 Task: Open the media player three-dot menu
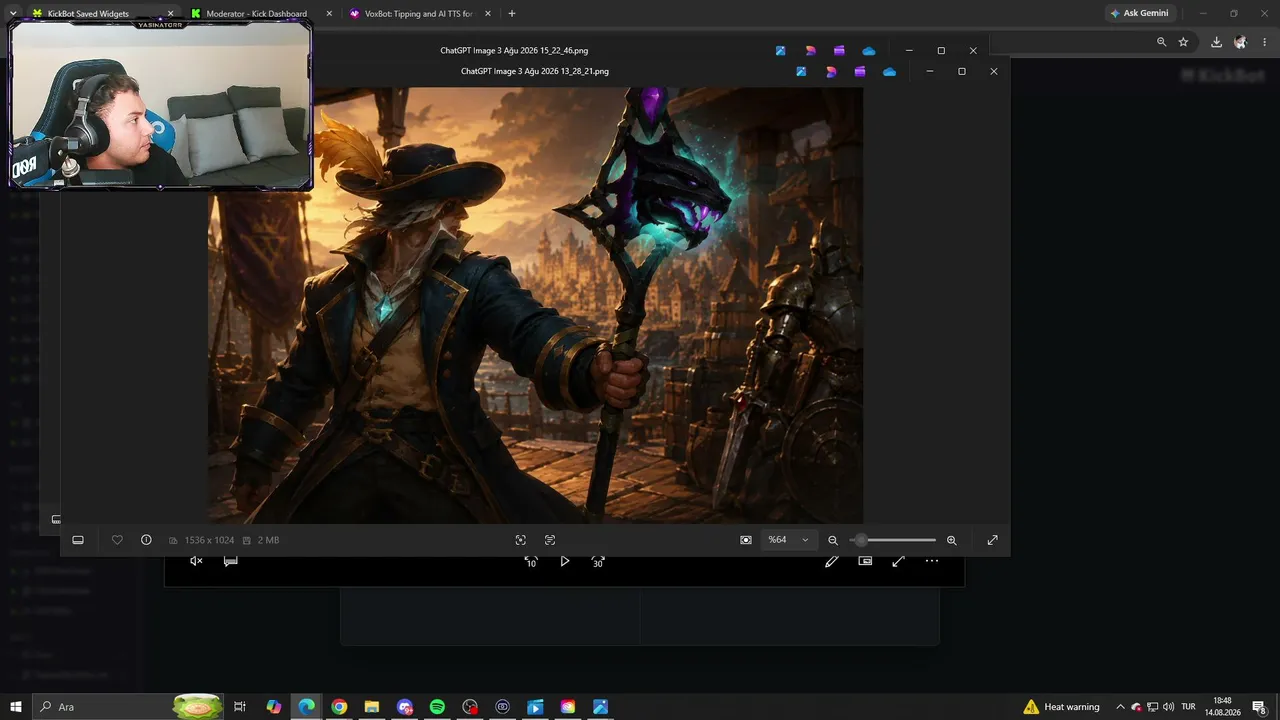(932, 561)
